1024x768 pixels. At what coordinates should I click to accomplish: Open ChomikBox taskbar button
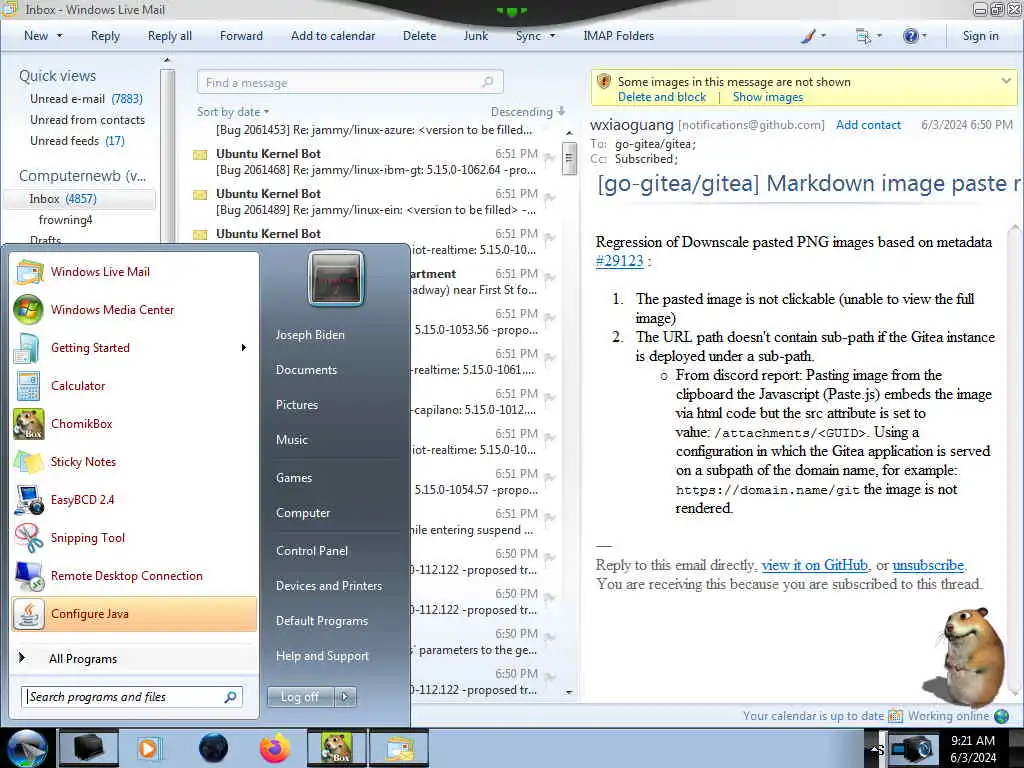pos(335,748)
